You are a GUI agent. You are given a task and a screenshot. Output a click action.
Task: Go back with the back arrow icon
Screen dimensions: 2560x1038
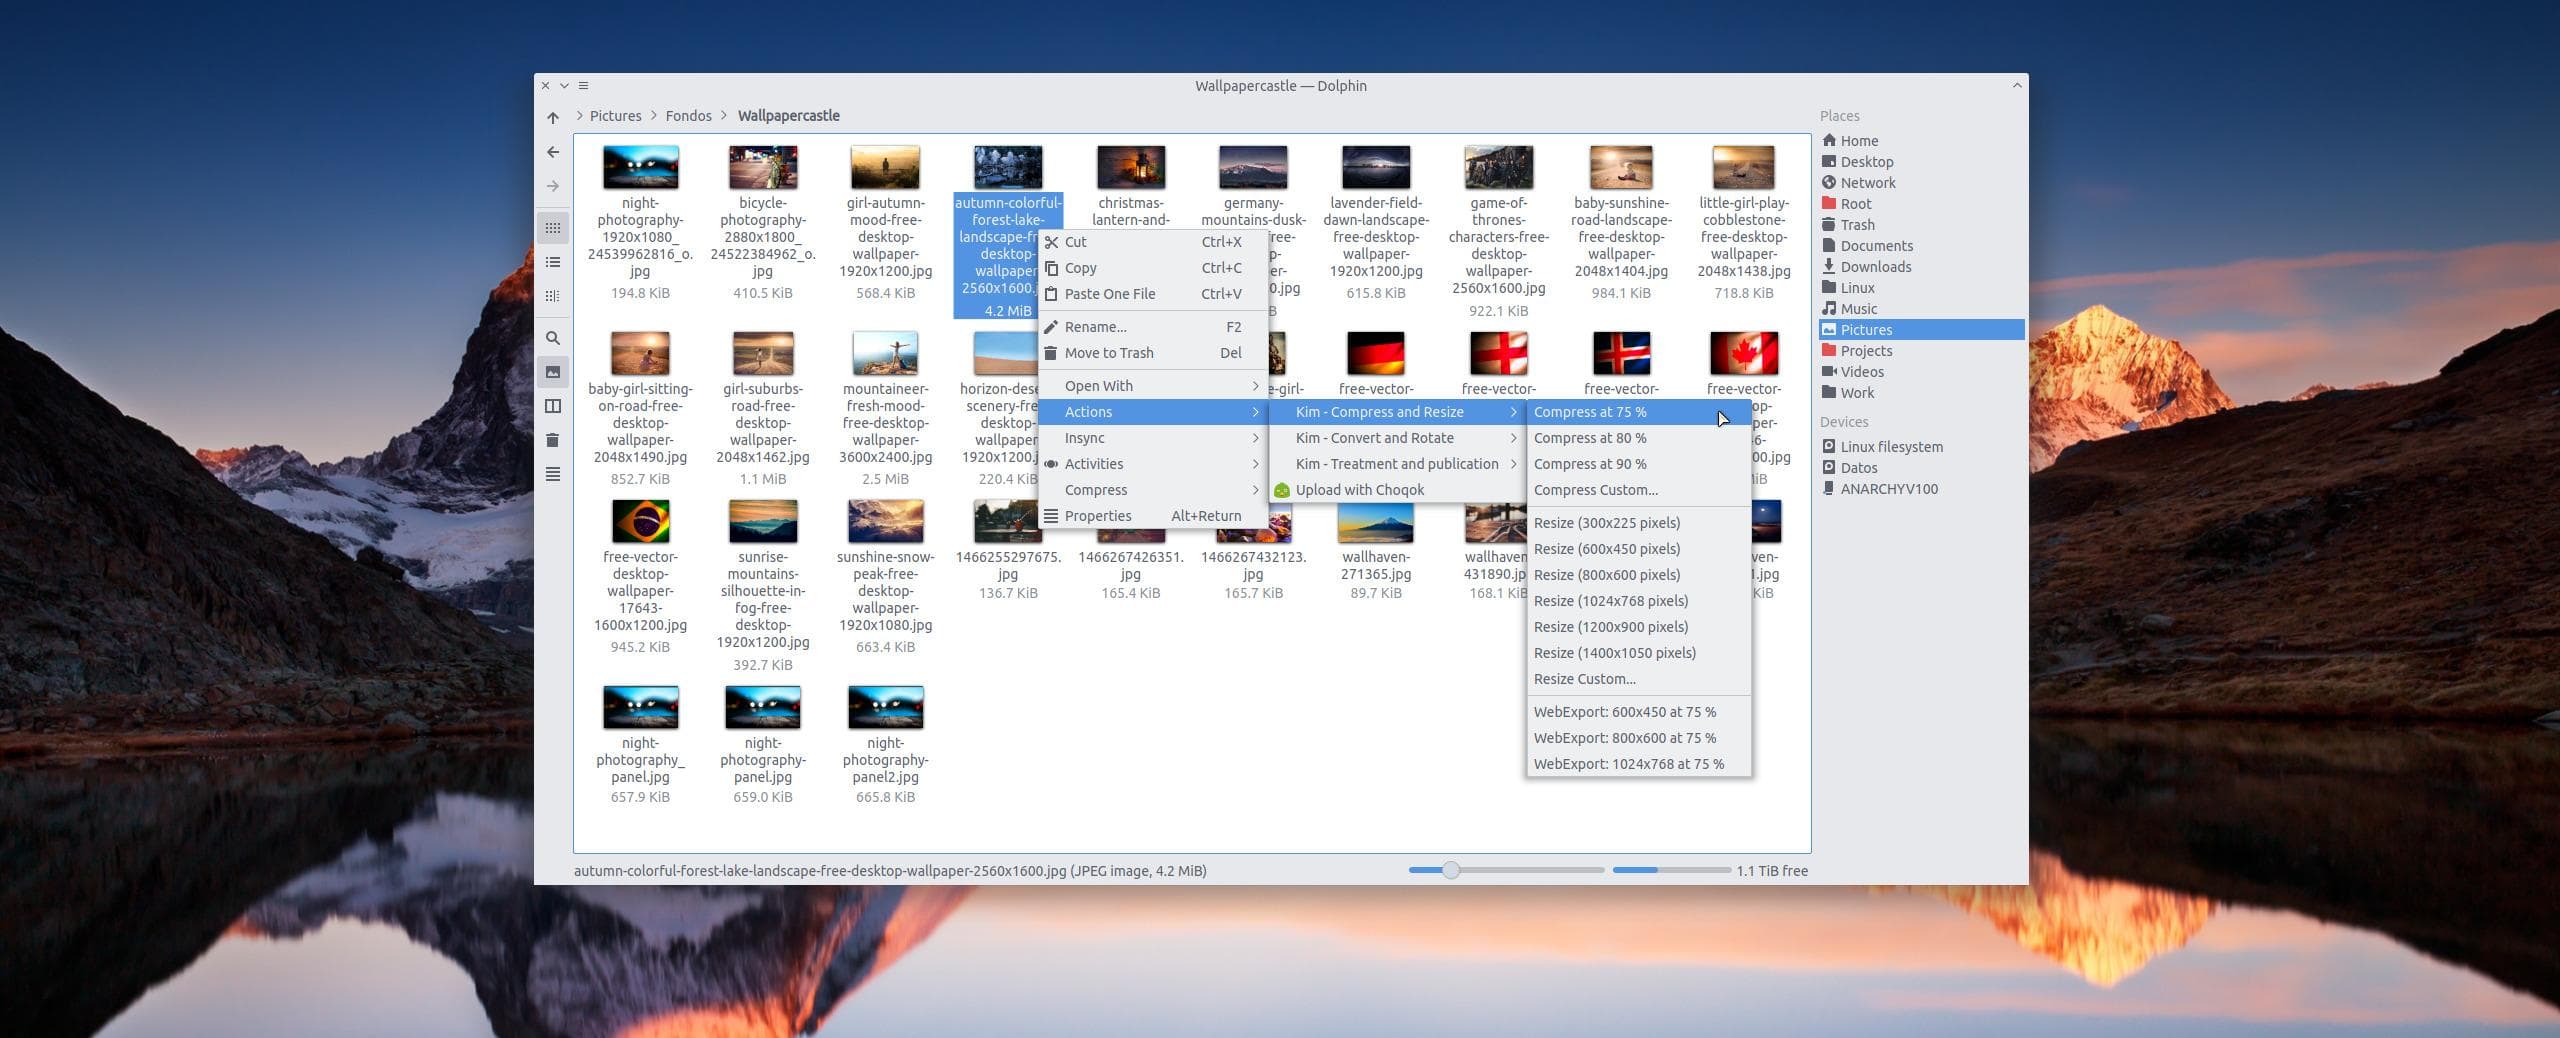pos(553,151)
